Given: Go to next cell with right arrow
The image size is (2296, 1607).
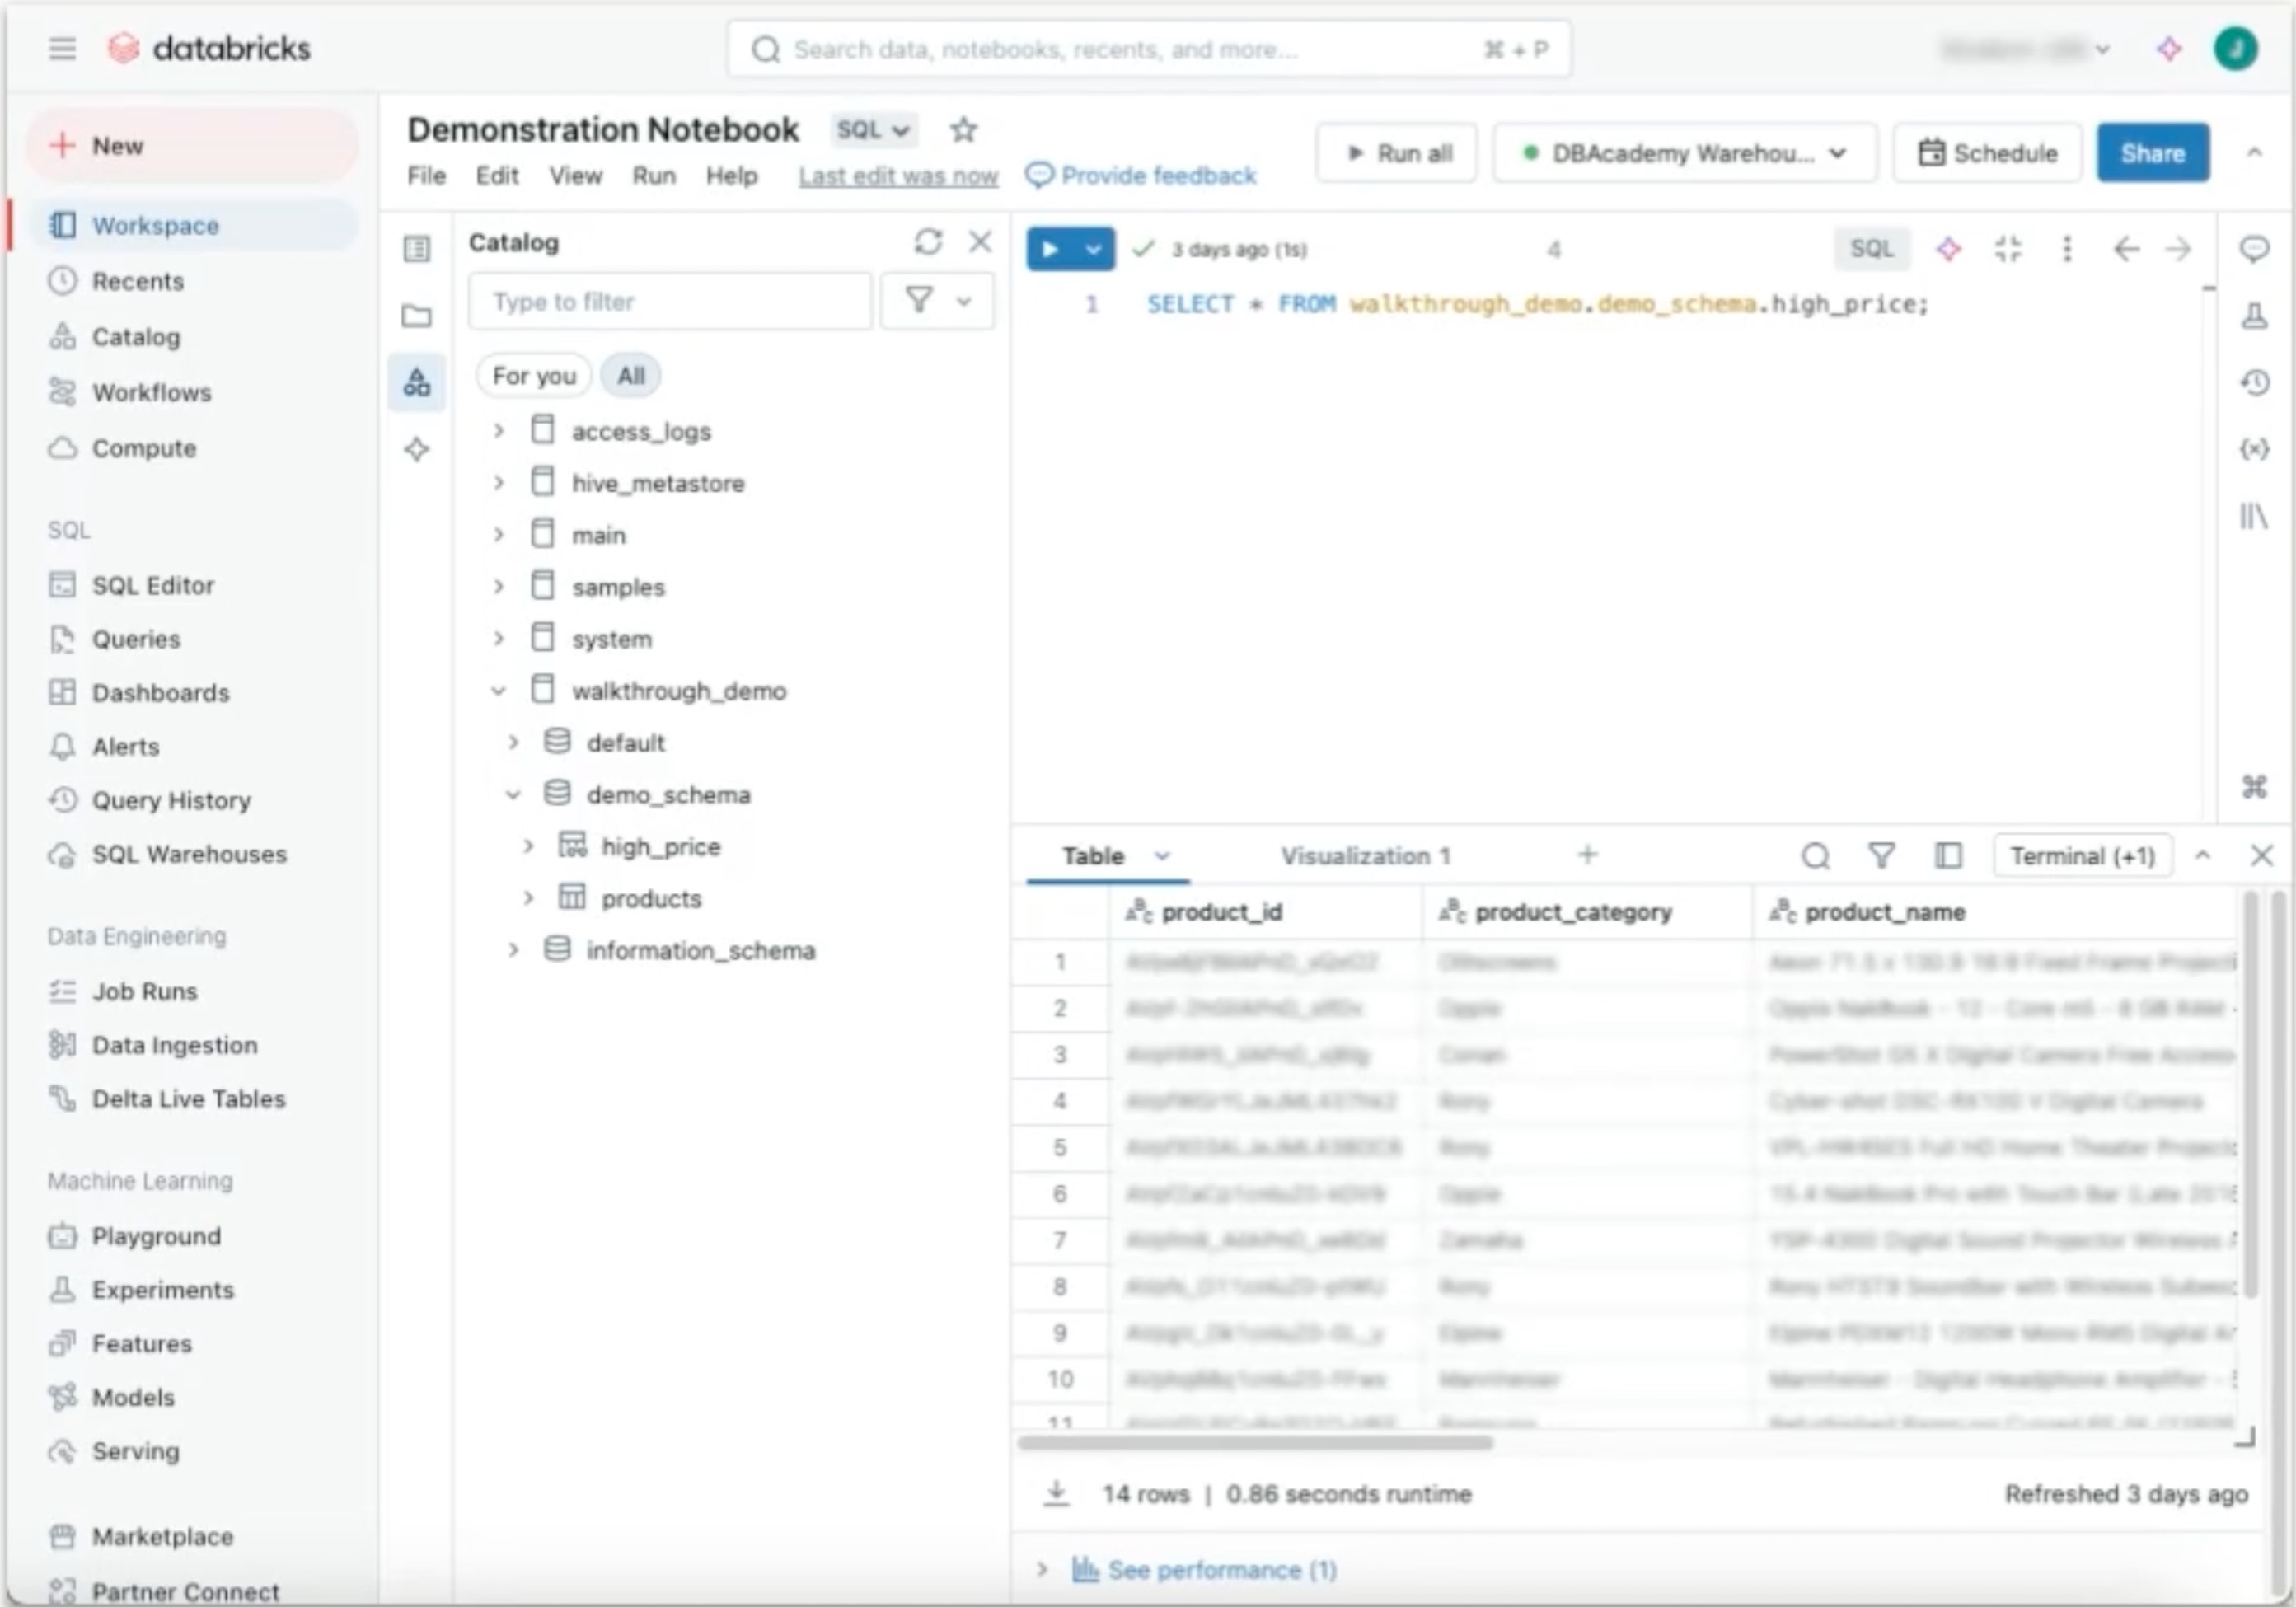Looking at the screenshot, I should pos(2178,249).
